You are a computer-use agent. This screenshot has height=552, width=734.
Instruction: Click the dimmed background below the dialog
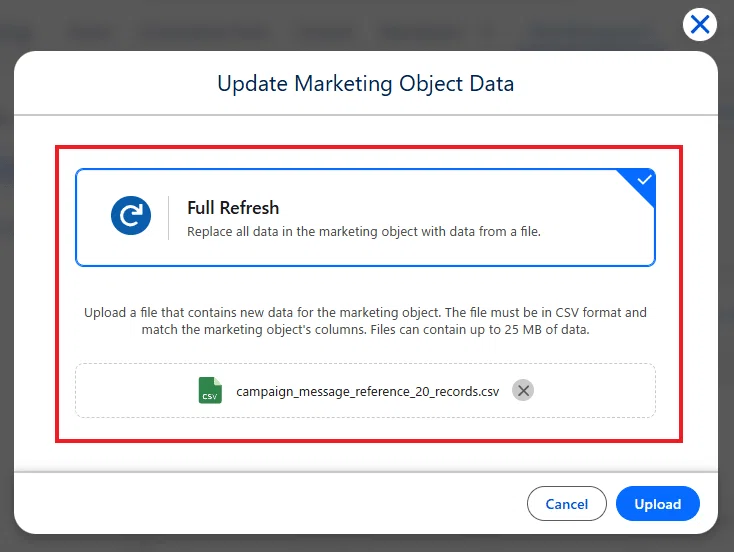tap(367, 544)
